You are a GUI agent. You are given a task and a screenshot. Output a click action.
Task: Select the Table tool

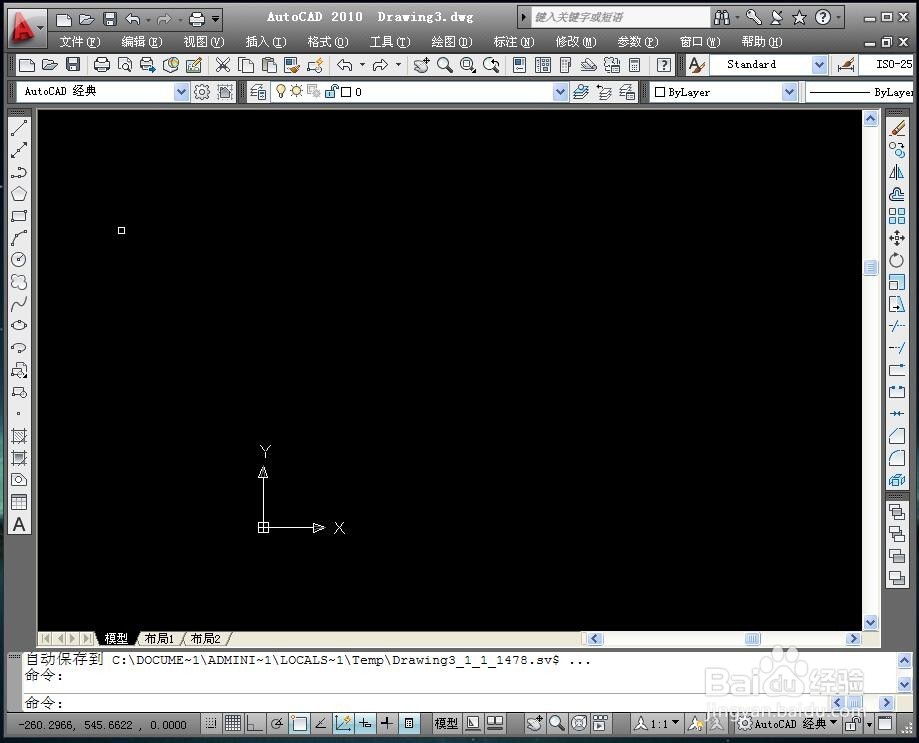coord(19,502)
